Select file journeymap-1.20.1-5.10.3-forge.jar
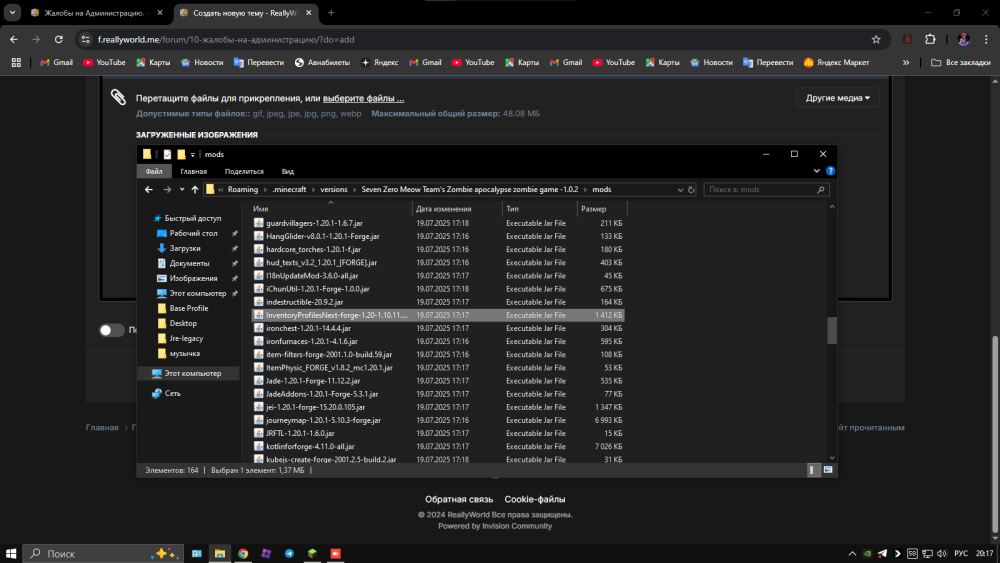The width and height of the screenshot is (1000, 563). pyautogui.click(x=323, y=420)
